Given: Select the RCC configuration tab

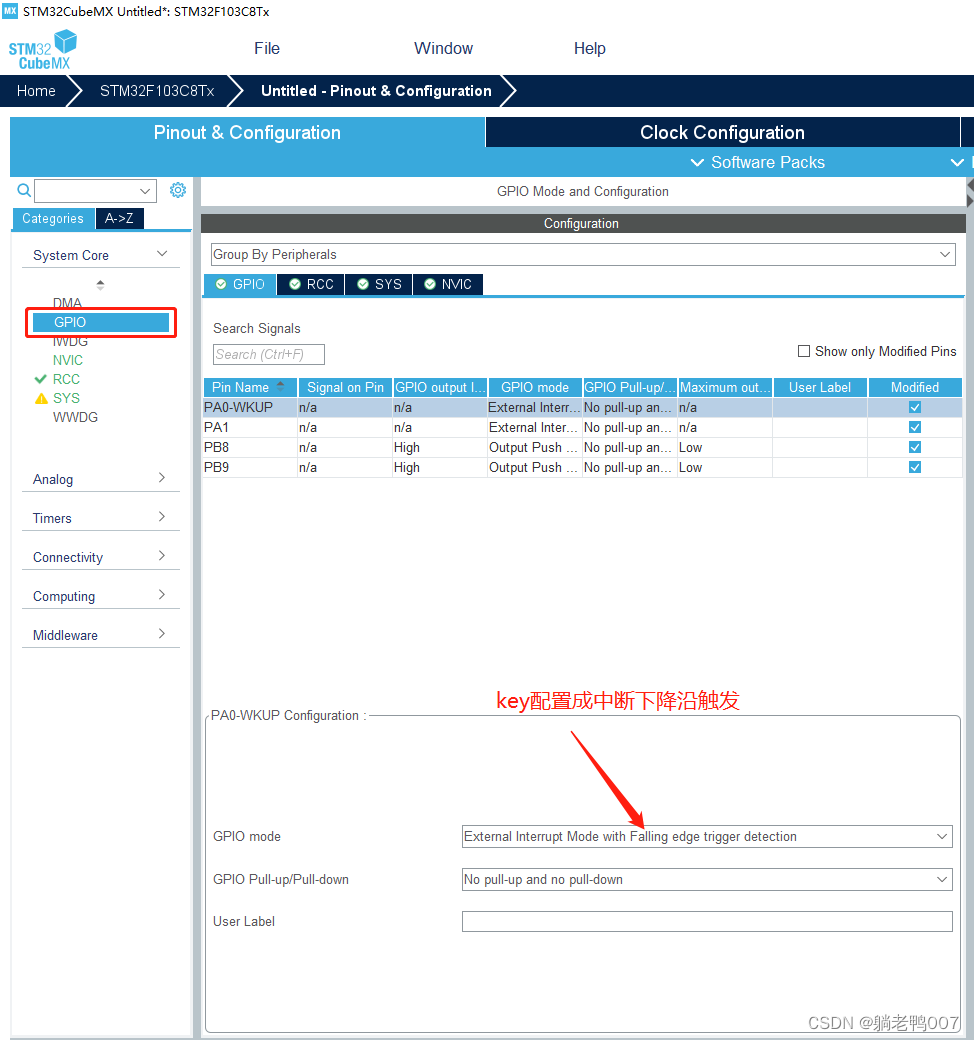Looking at the screenshot, I should pos(311,284).
